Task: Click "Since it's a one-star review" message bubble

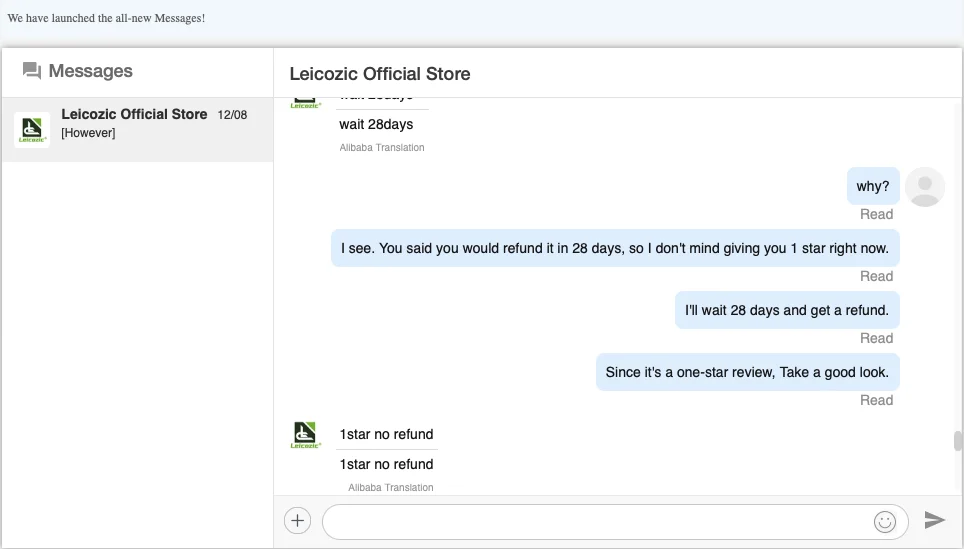Action: (748, 373)
